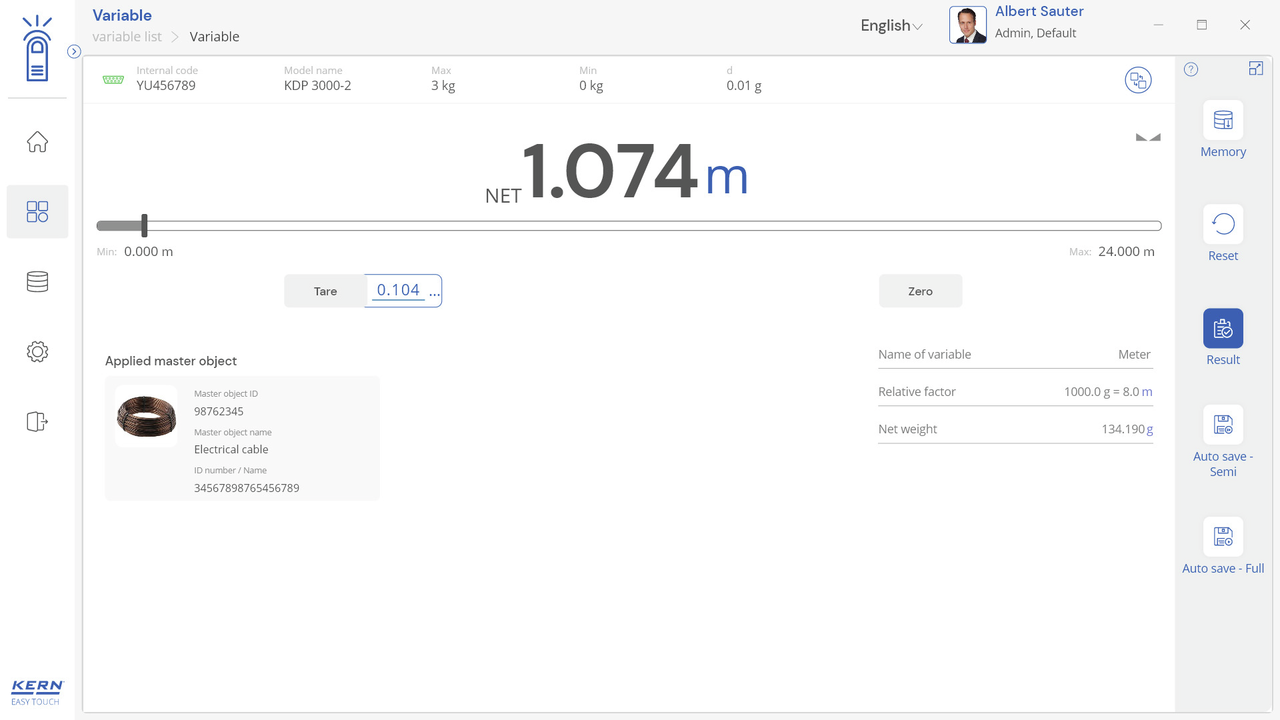
Task: Enable Auto save - Full
Action: click(x=1222, y=537)
